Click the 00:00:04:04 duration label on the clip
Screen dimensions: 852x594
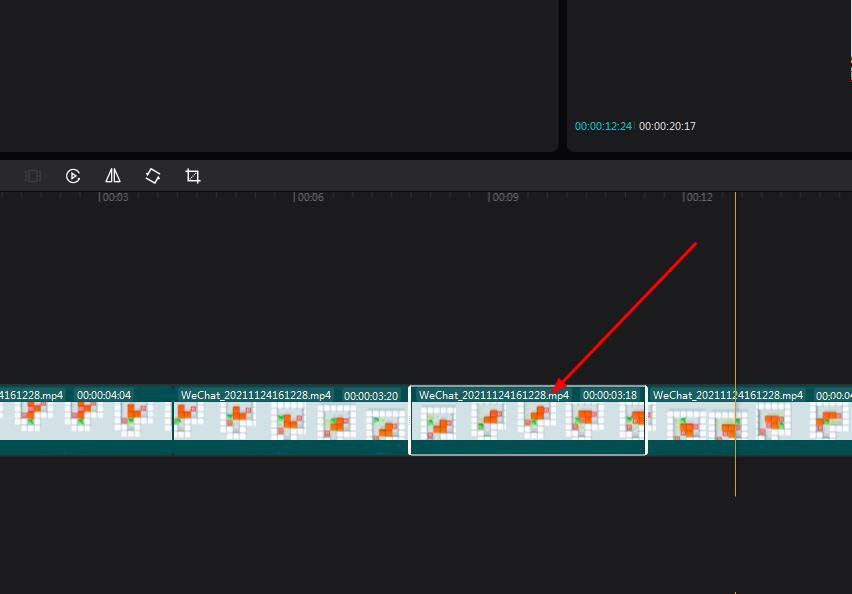tap(104, 395)
